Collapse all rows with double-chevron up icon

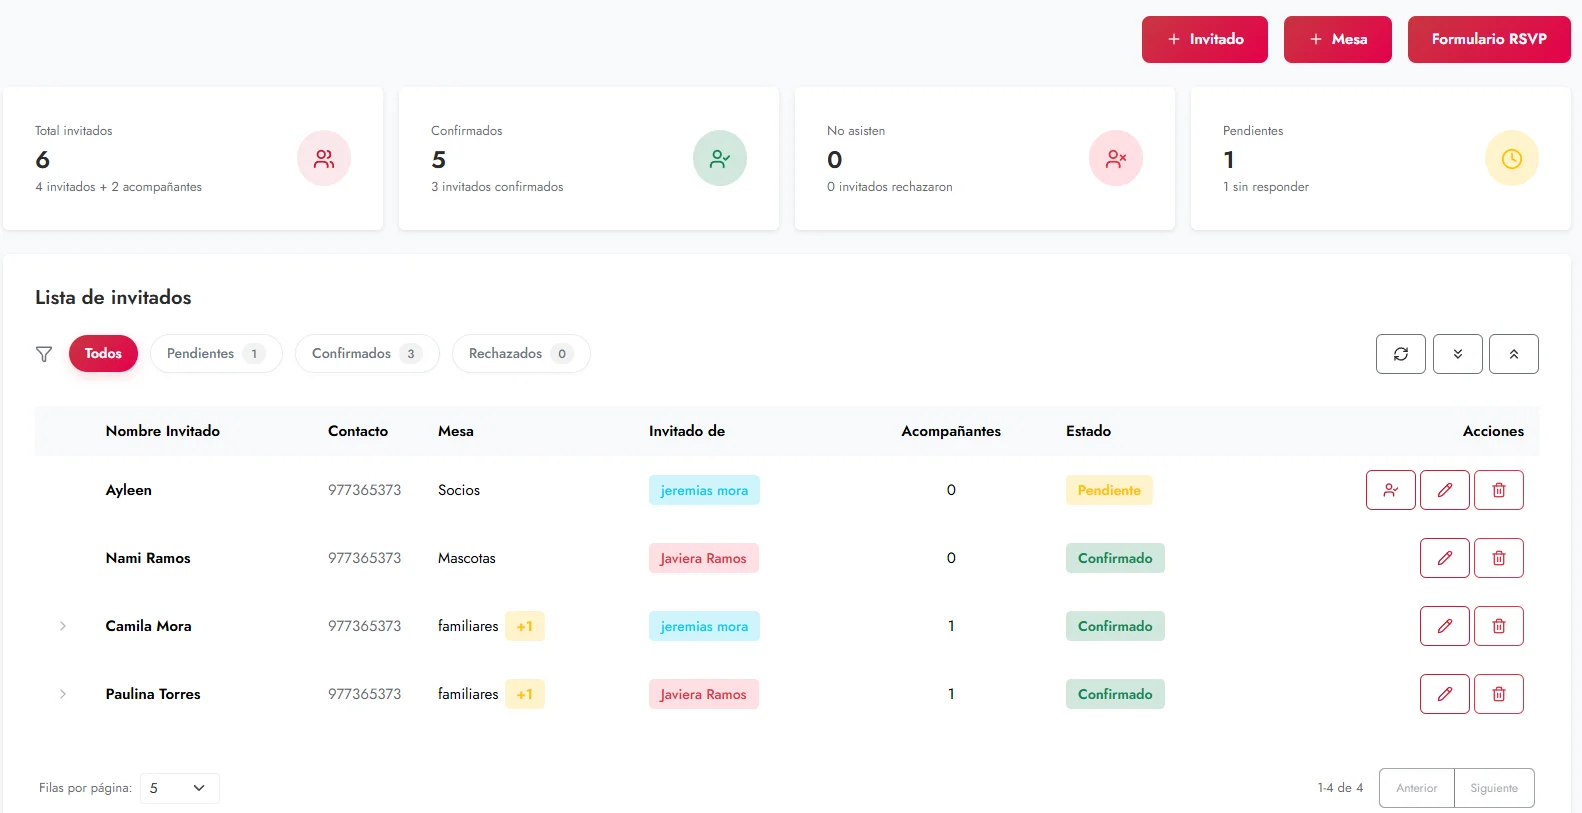pyautogui.click(x=1513, y=354)
